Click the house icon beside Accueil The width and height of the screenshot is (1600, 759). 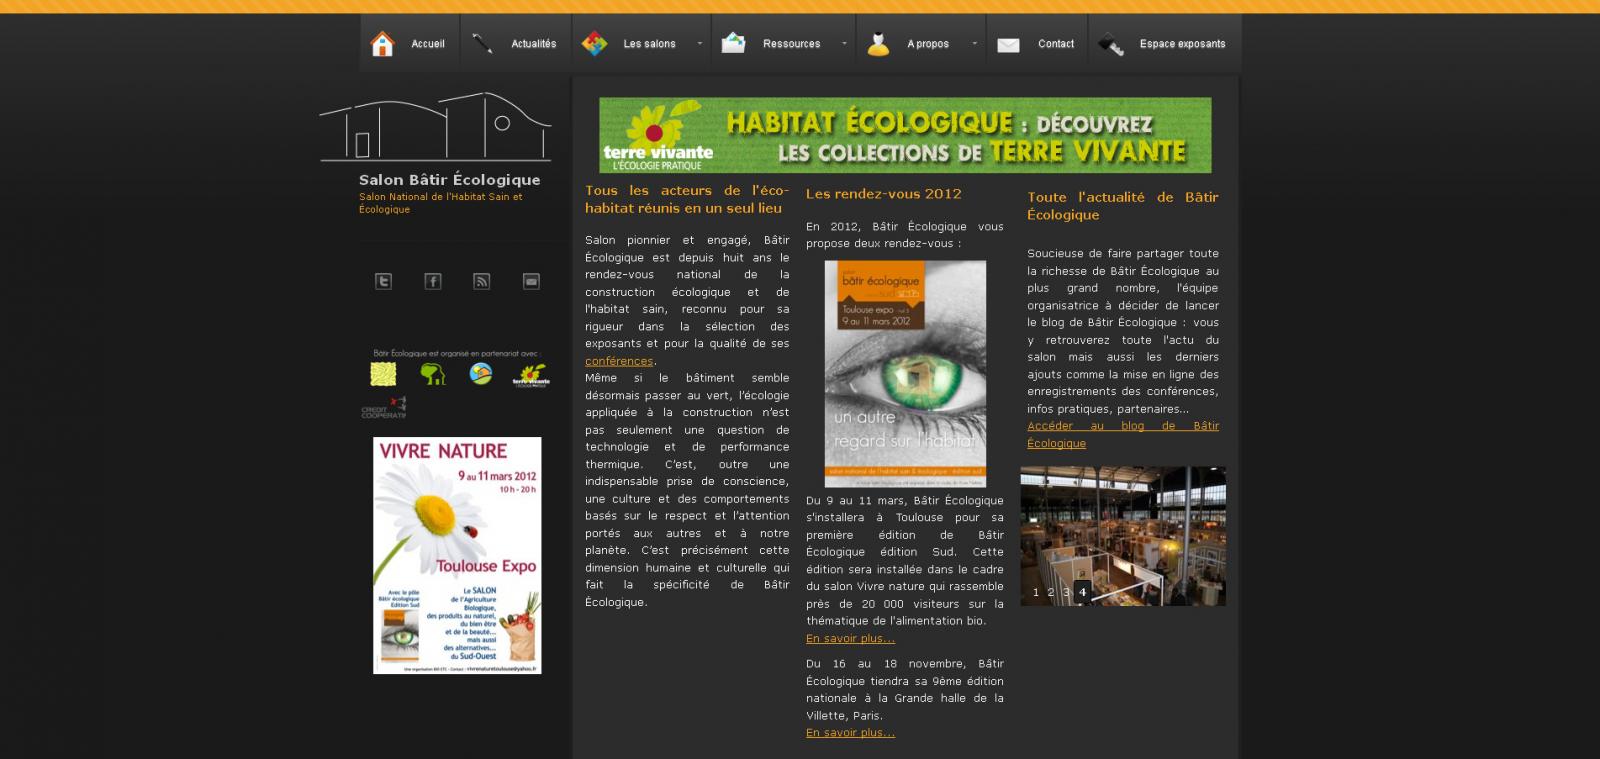(x=382, y=44)
